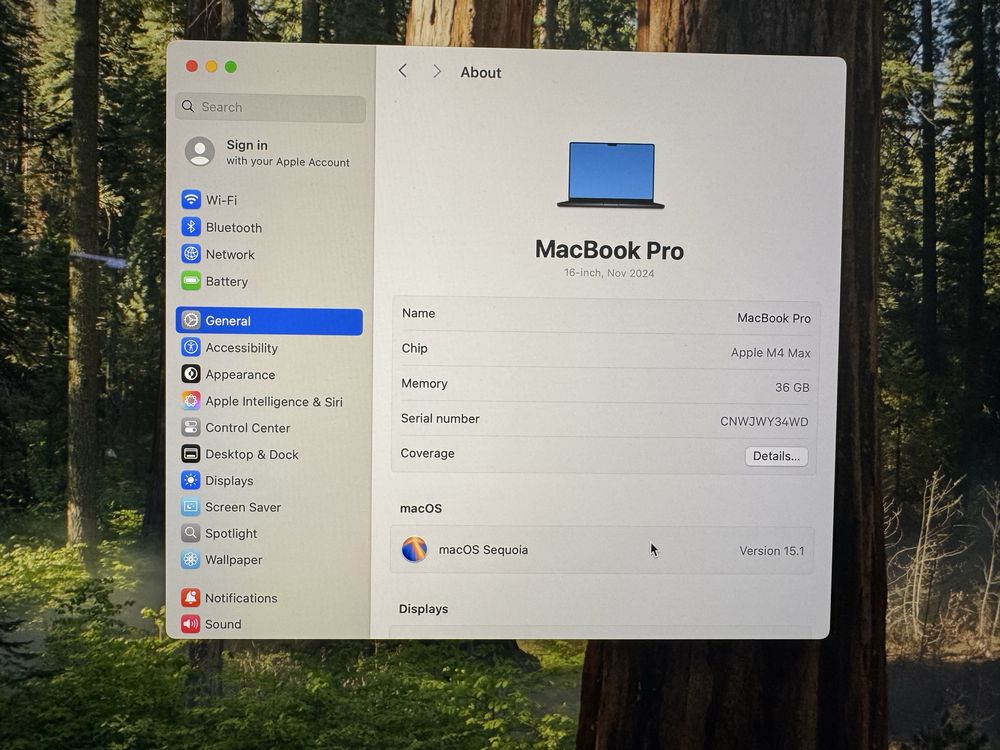Click the Serial number row label

440,418
